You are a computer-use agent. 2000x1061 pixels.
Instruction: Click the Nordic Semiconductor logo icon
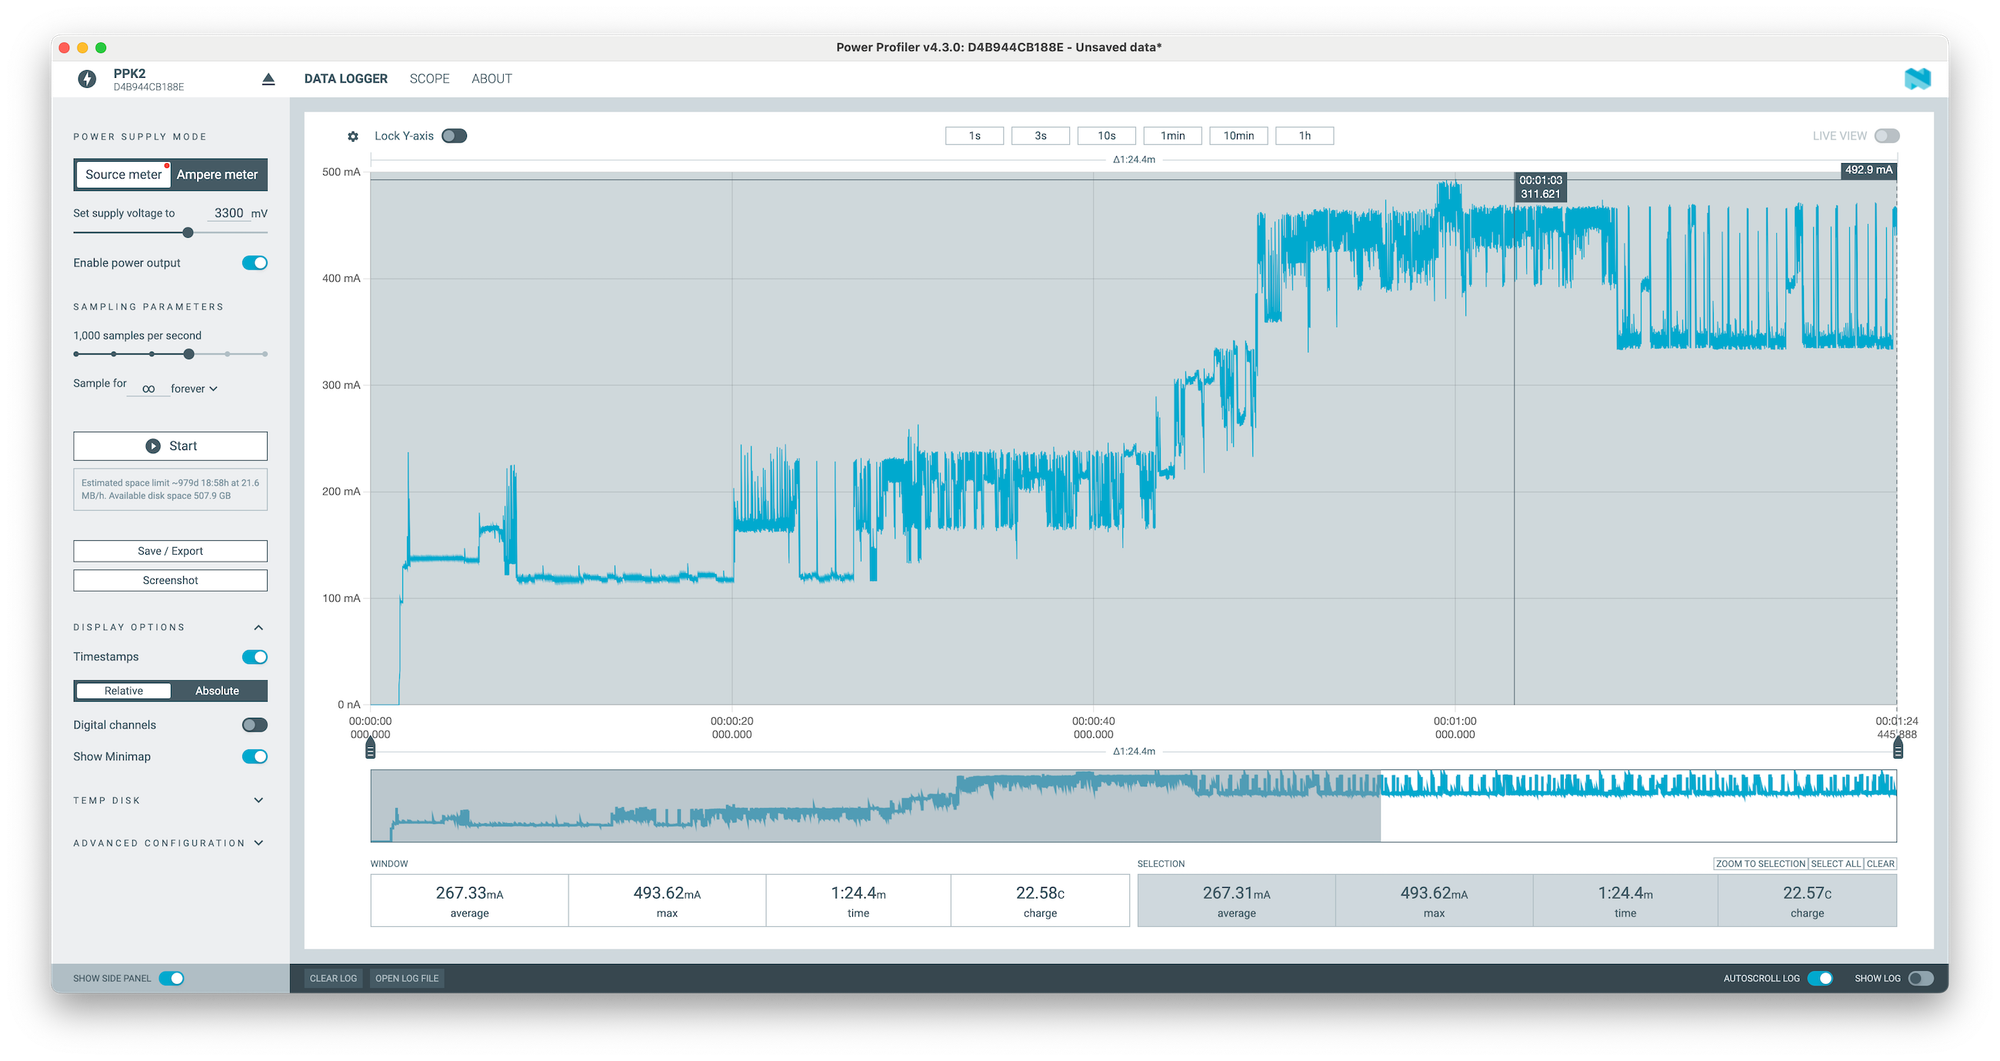click(1917, 79)
